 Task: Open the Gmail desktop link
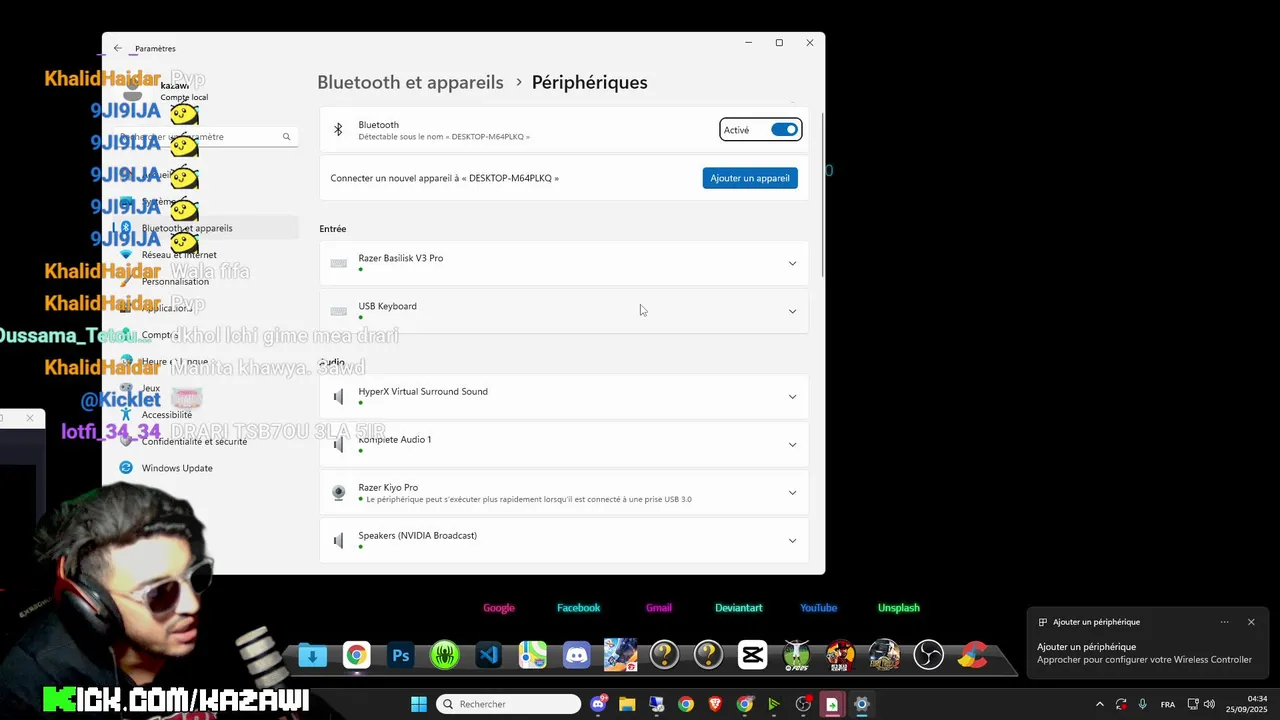(x=659, y=608)
